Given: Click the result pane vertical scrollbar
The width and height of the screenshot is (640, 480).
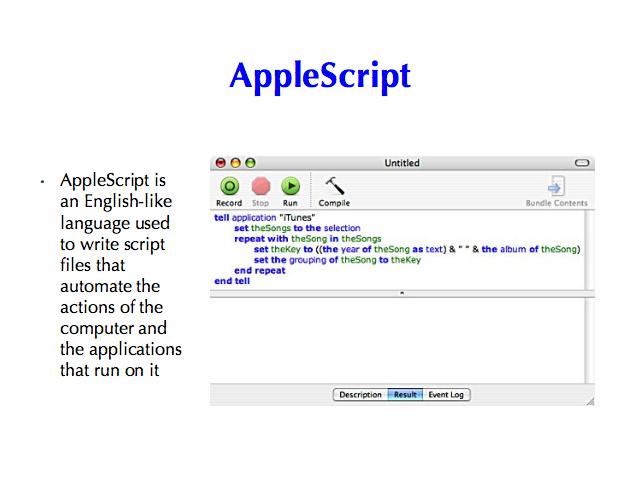Looking at the screenshot, I should 588,340.
